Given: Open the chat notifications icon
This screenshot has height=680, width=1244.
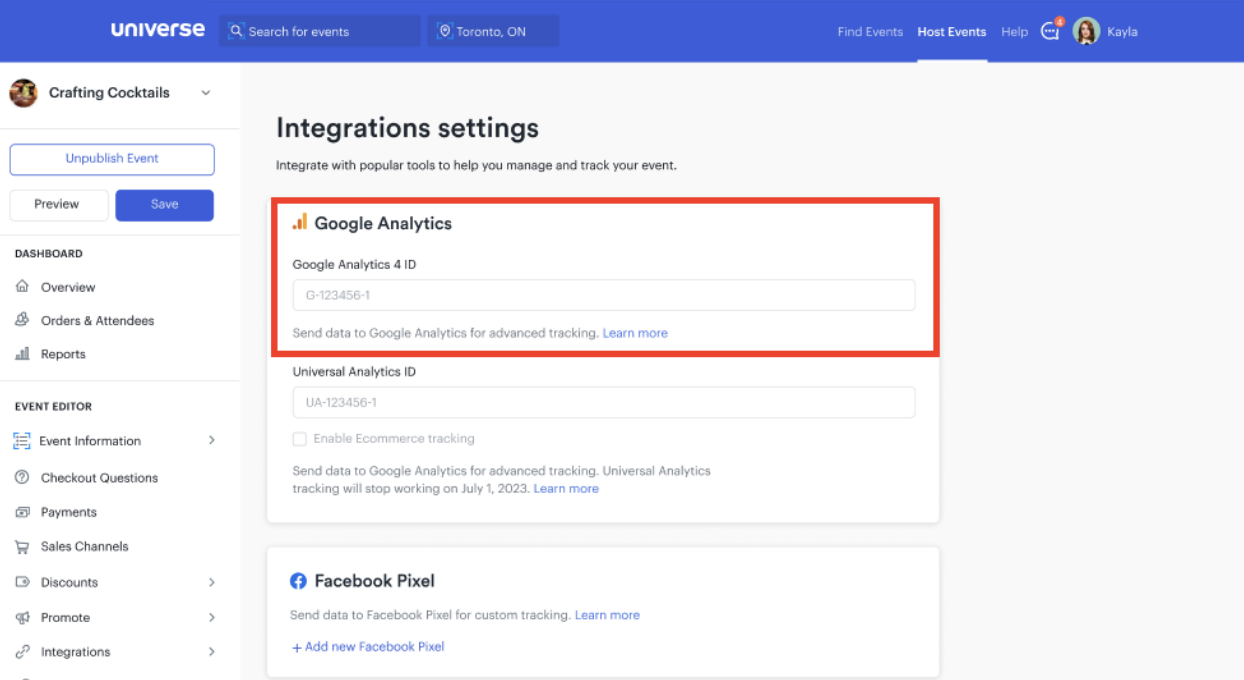Looking at the screenshot, I should tap(1050, 31).
